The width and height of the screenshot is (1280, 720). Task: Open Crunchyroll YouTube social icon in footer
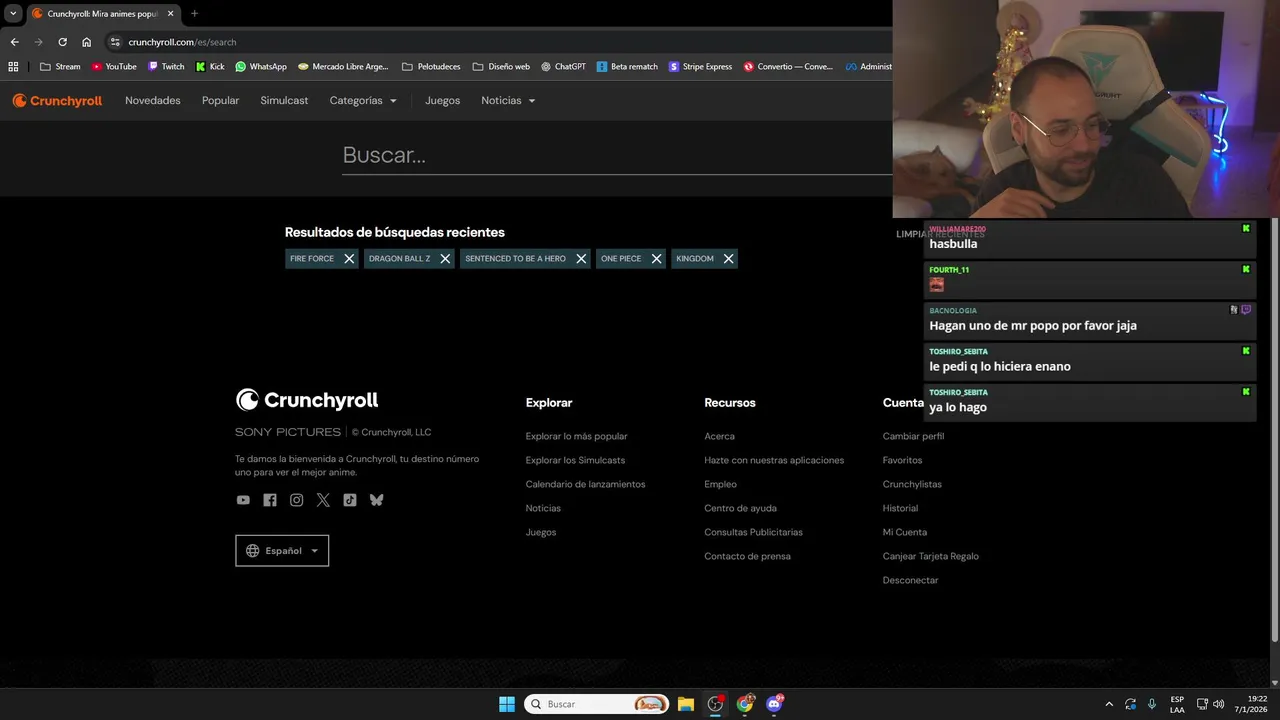pos(243,500)
